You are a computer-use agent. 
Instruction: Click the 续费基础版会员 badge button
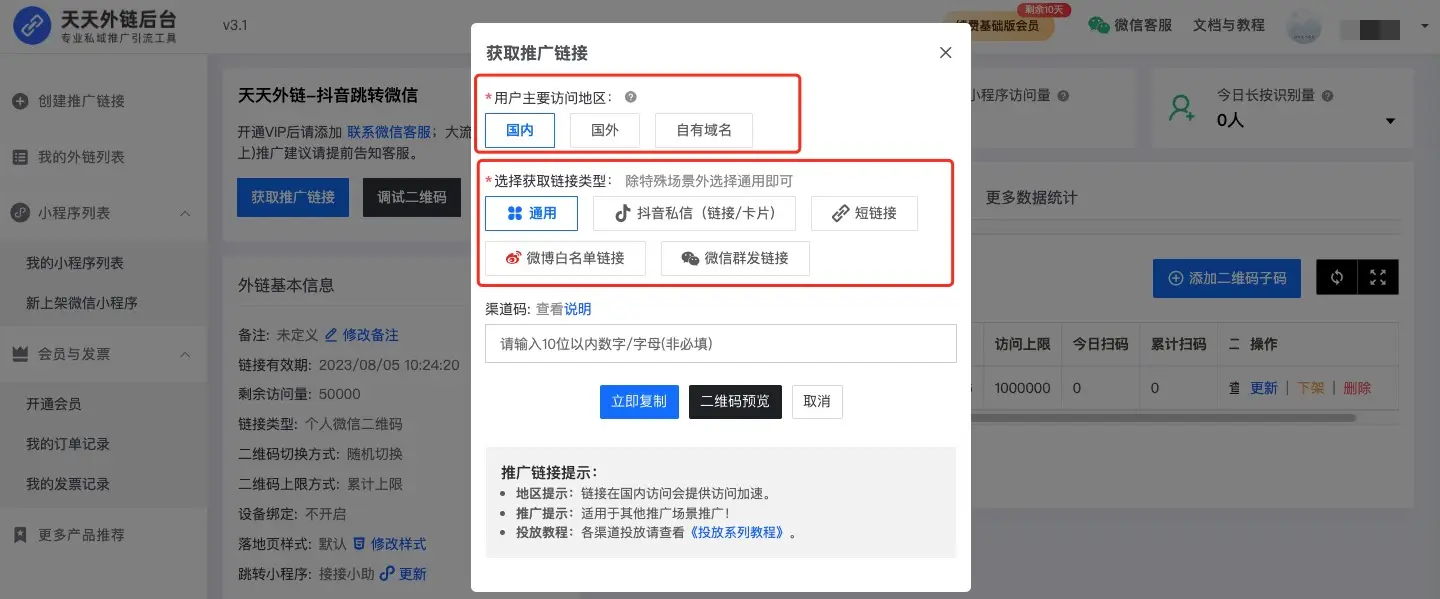[998, 26]
